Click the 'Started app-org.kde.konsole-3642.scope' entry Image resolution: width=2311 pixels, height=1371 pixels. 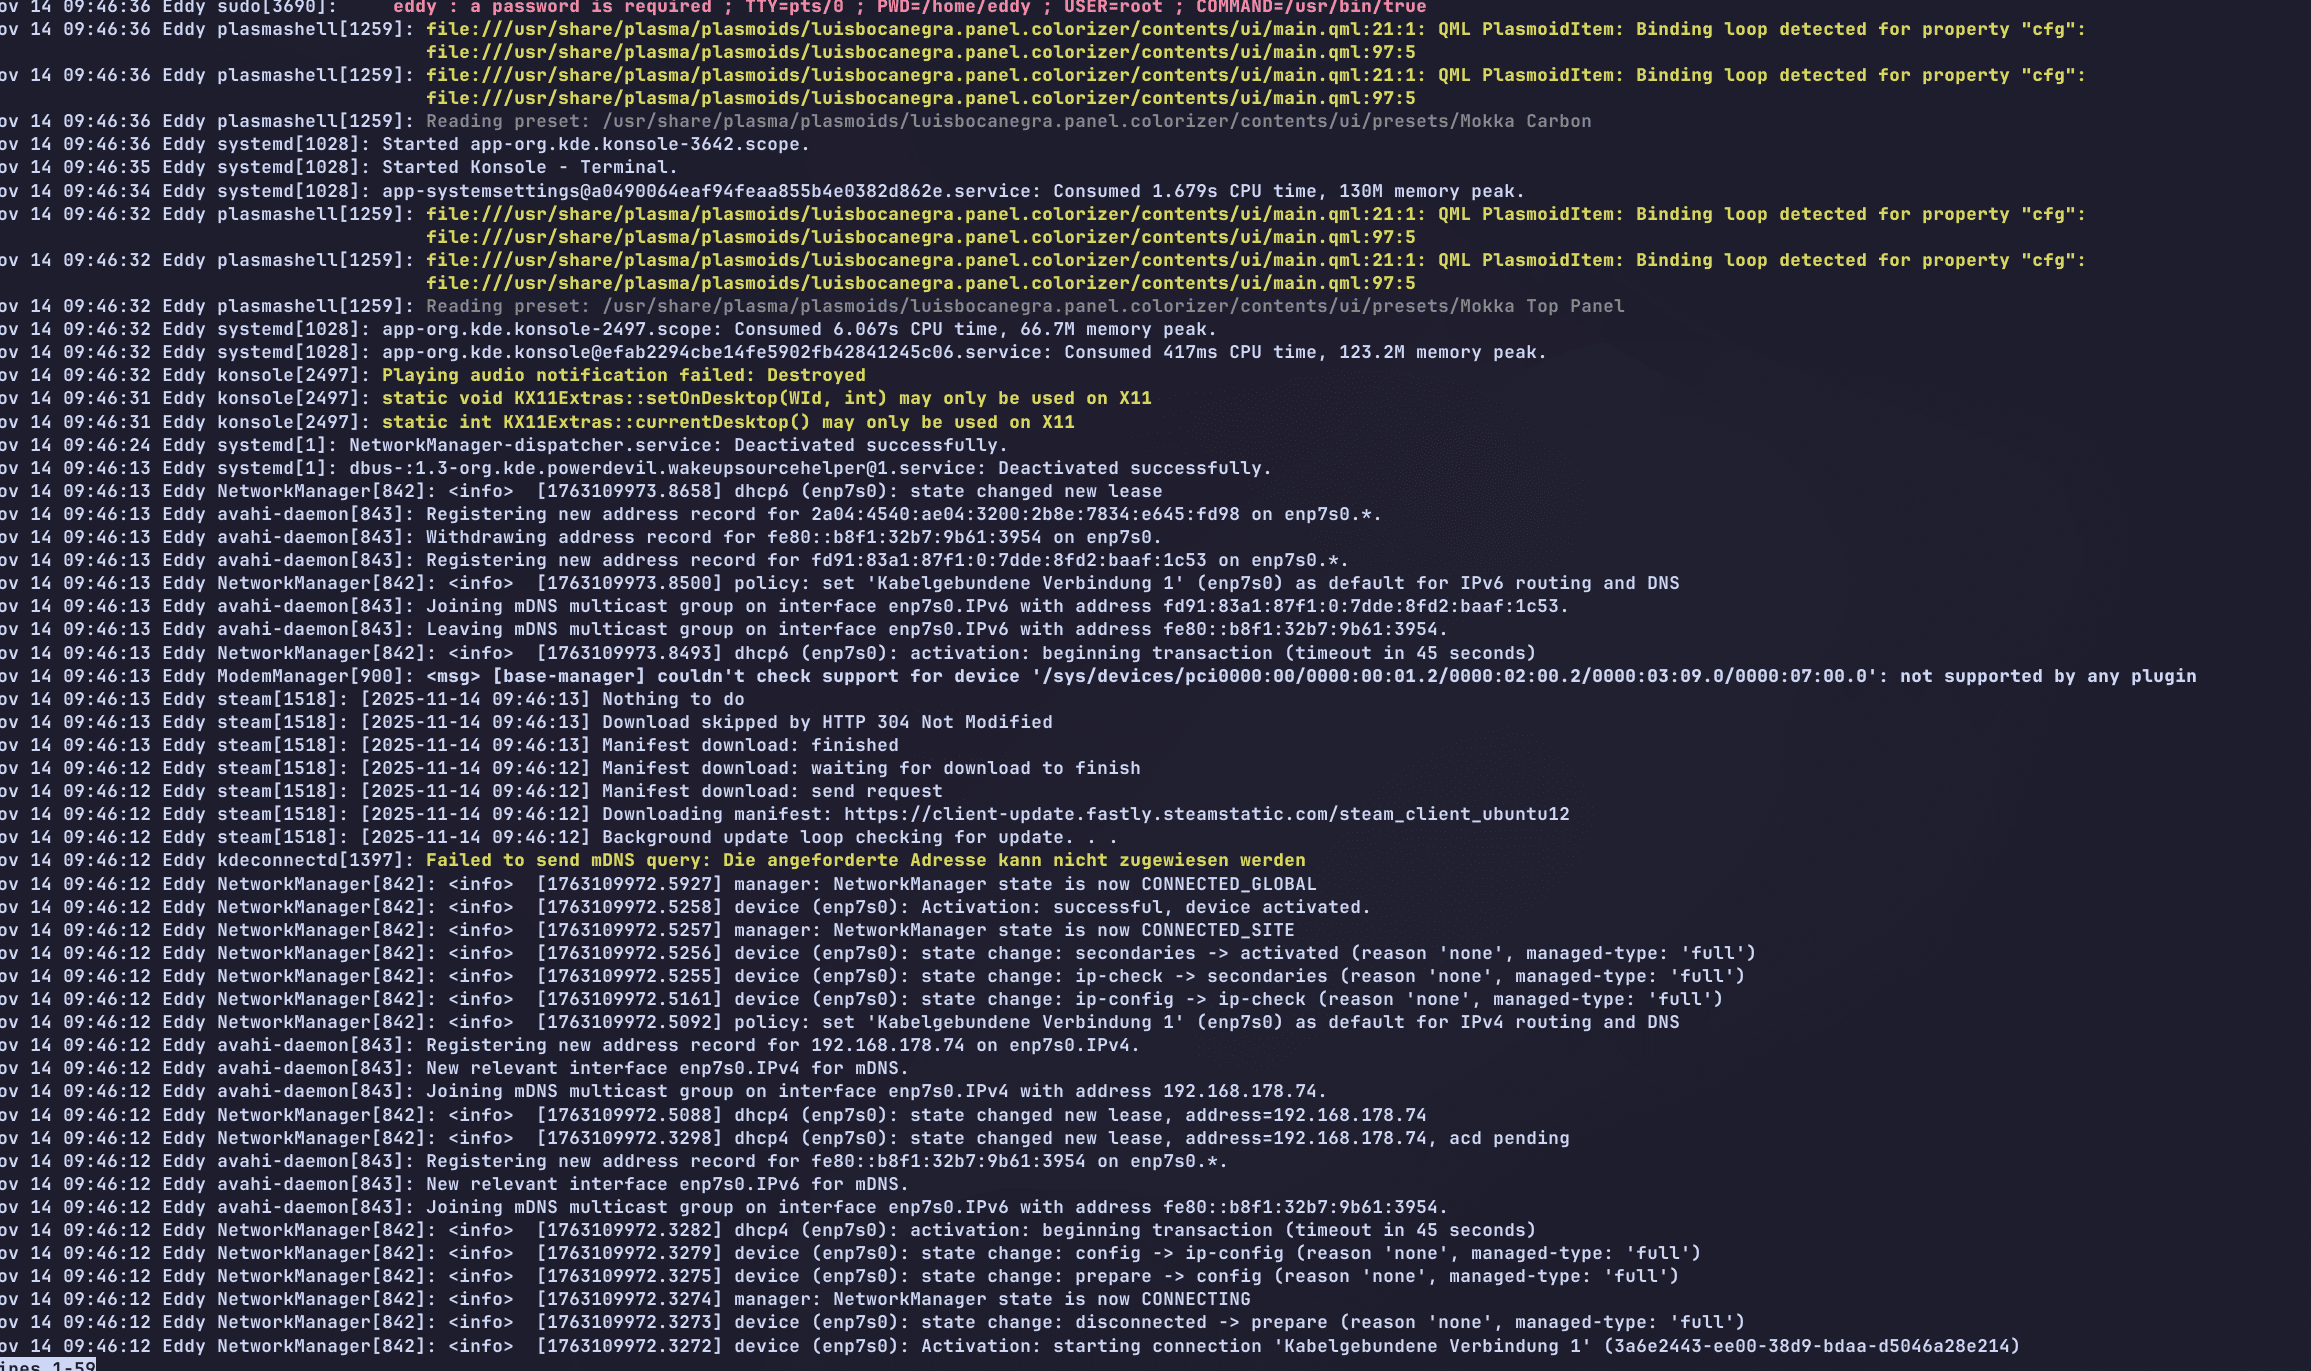595,144
